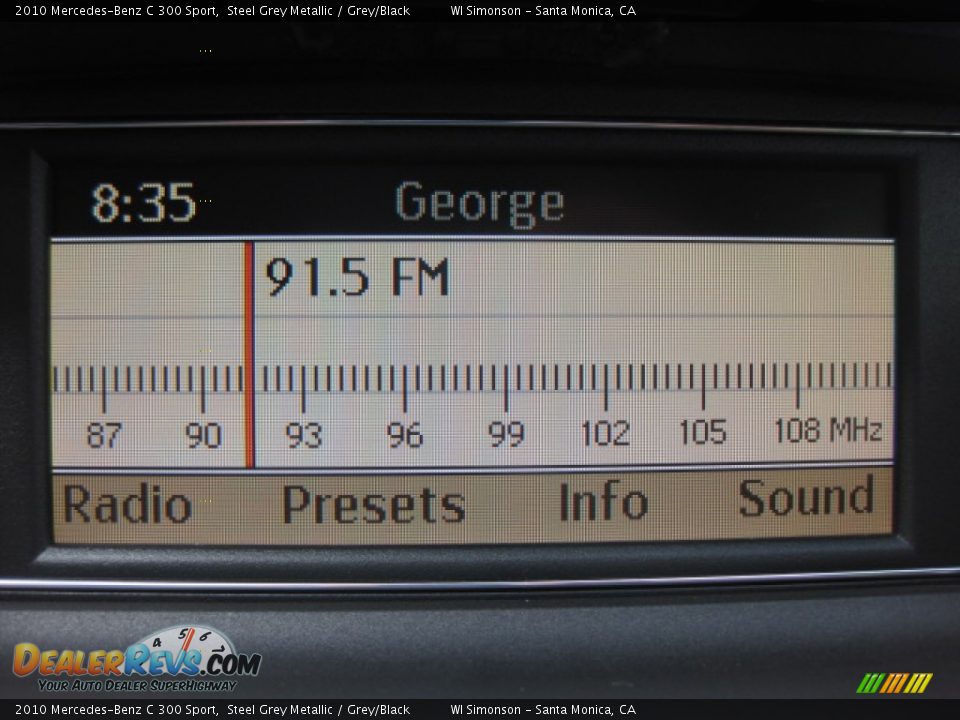
Task: Click the George station name
Action: 479,204
